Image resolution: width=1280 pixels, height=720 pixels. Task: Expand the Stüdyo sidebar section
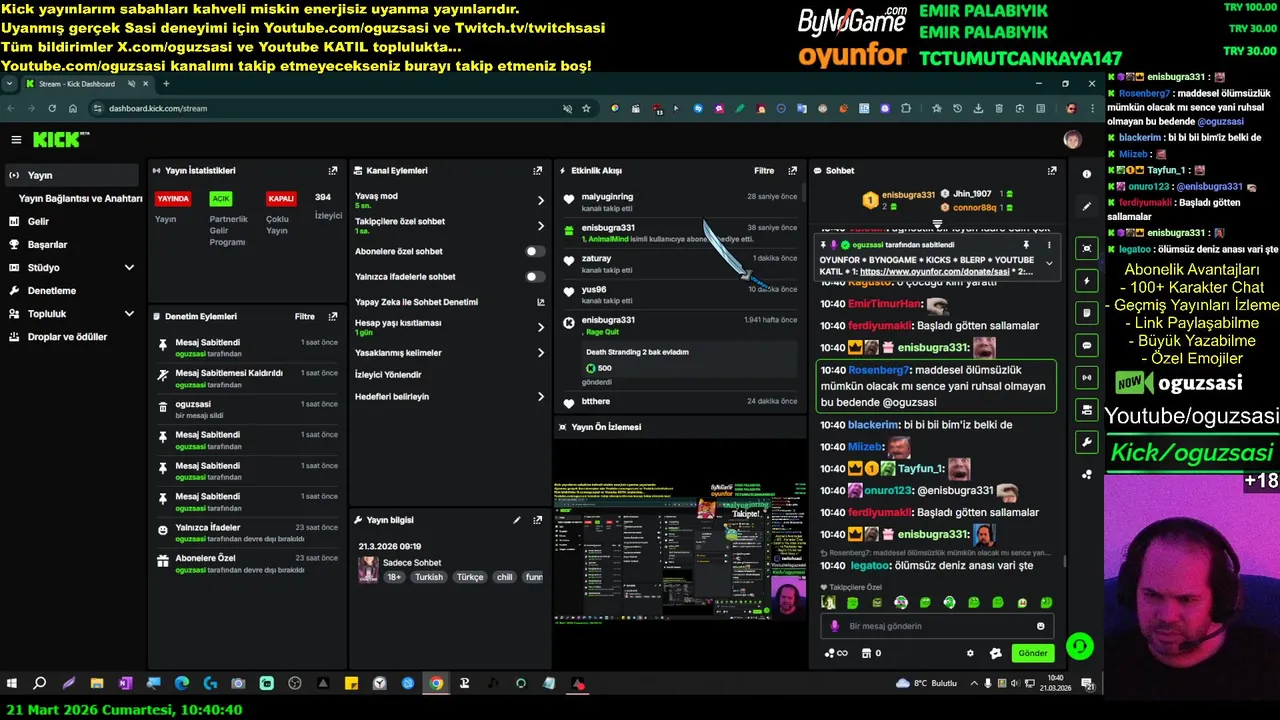pos(129,268)
